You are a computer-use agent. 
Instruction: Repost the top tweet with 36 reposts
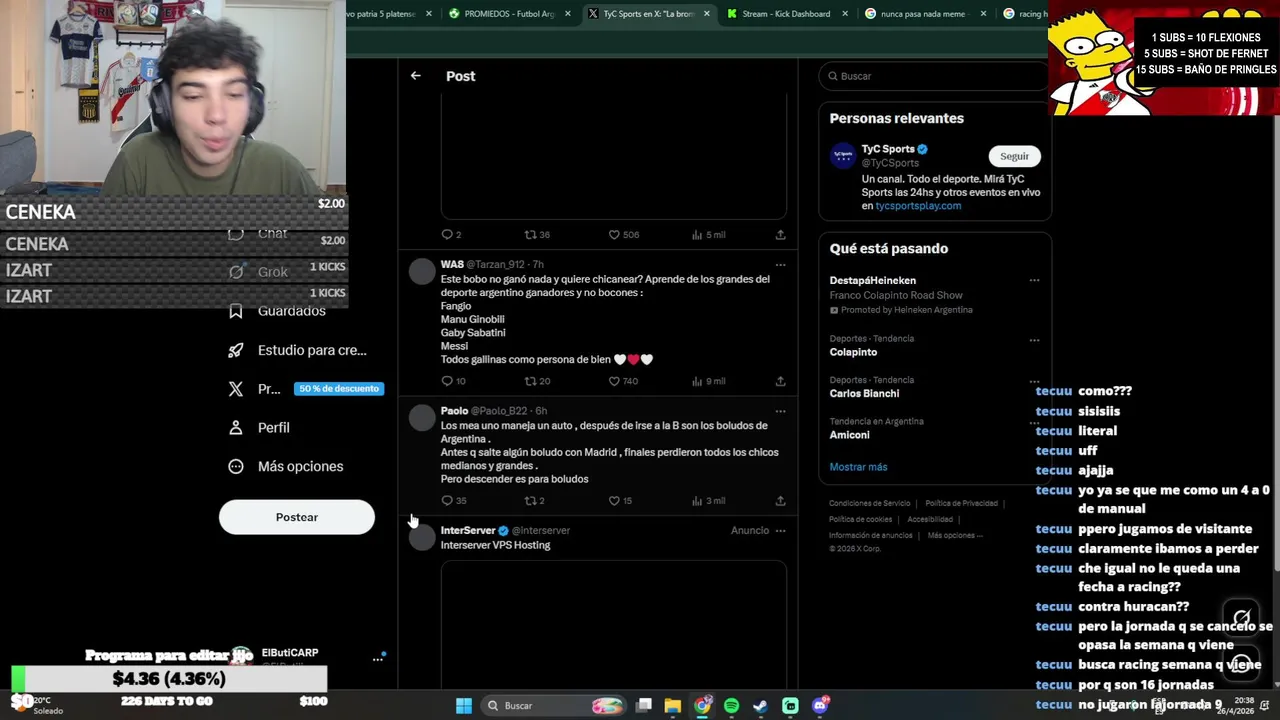pyautogui.click(x=537, y=235)
